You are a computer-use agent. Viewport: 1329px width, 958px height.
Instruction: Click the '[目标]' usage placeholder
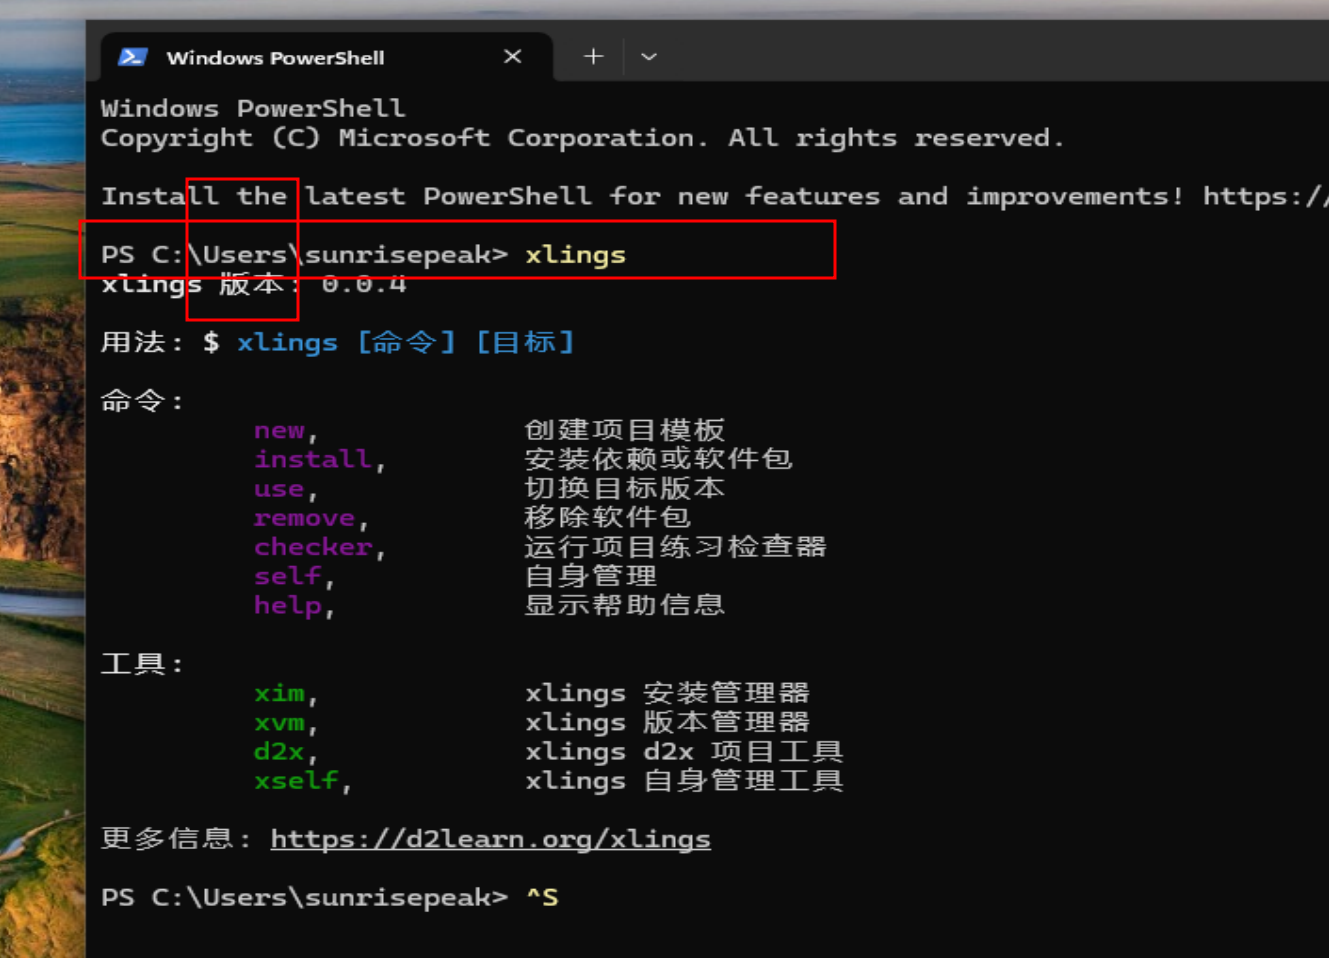click(525, 342)
